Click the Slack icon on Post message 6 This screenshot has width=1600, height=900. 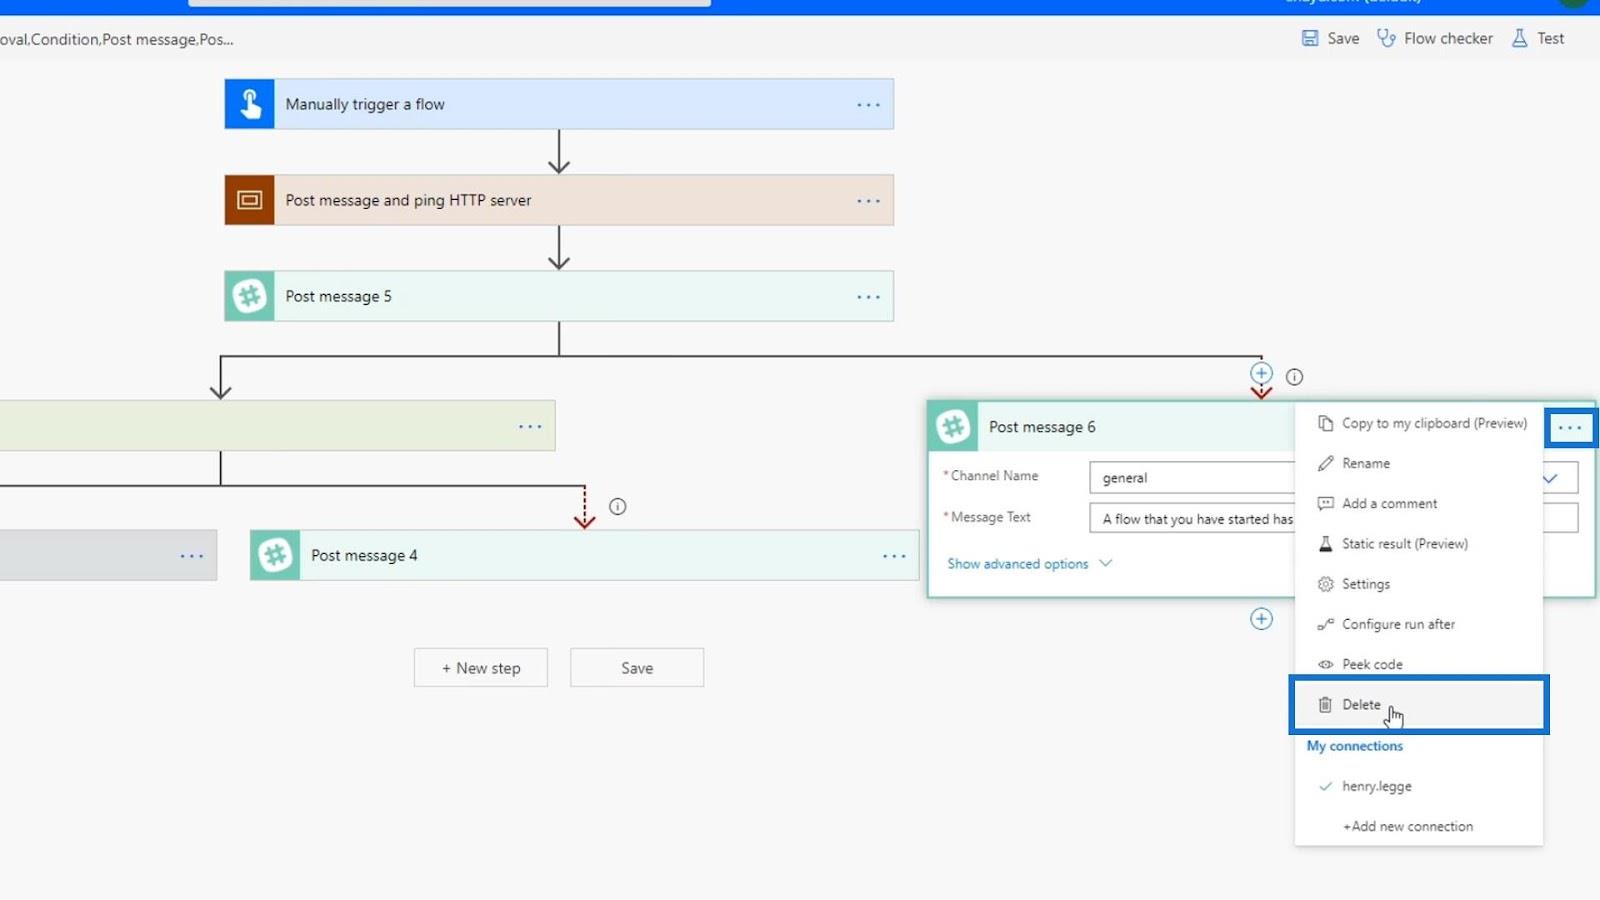pos(953,427)
